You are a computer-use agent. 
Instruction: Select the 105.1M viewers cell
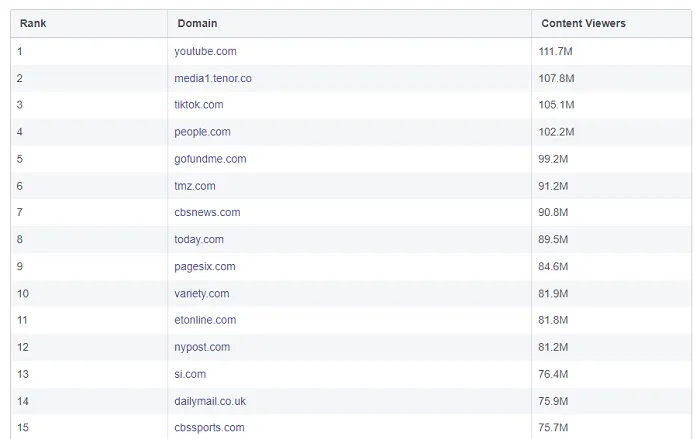[611, 105]
